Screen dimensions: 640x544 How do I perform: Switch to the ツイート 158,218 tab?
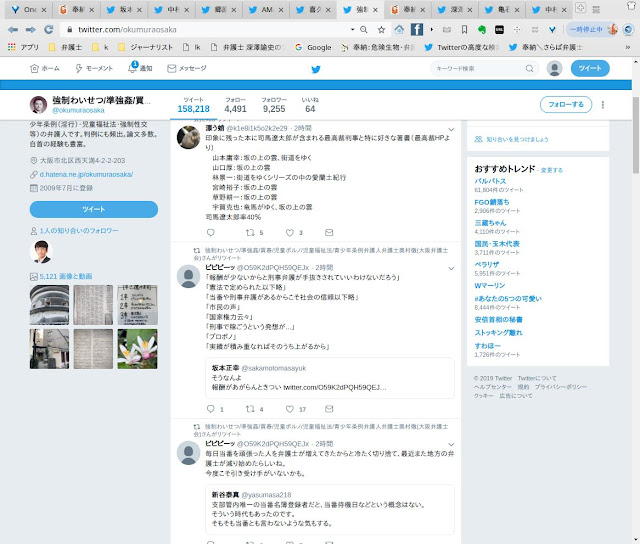[x=193, y=105]
